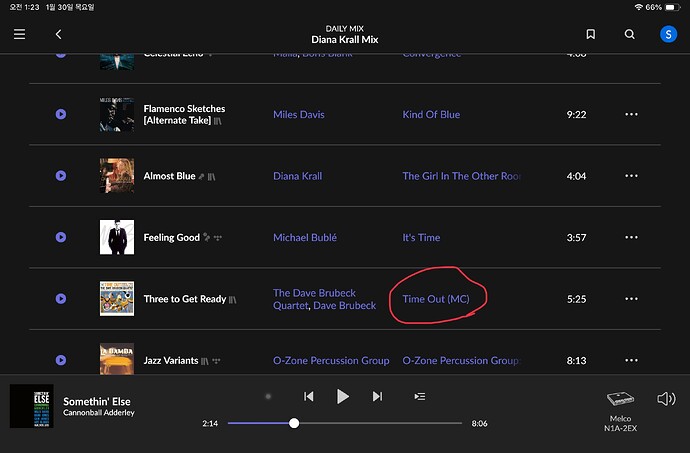Resume playback with main play button
The height and width of the screenshot is (453, 690).
click(x=342, y=396)
